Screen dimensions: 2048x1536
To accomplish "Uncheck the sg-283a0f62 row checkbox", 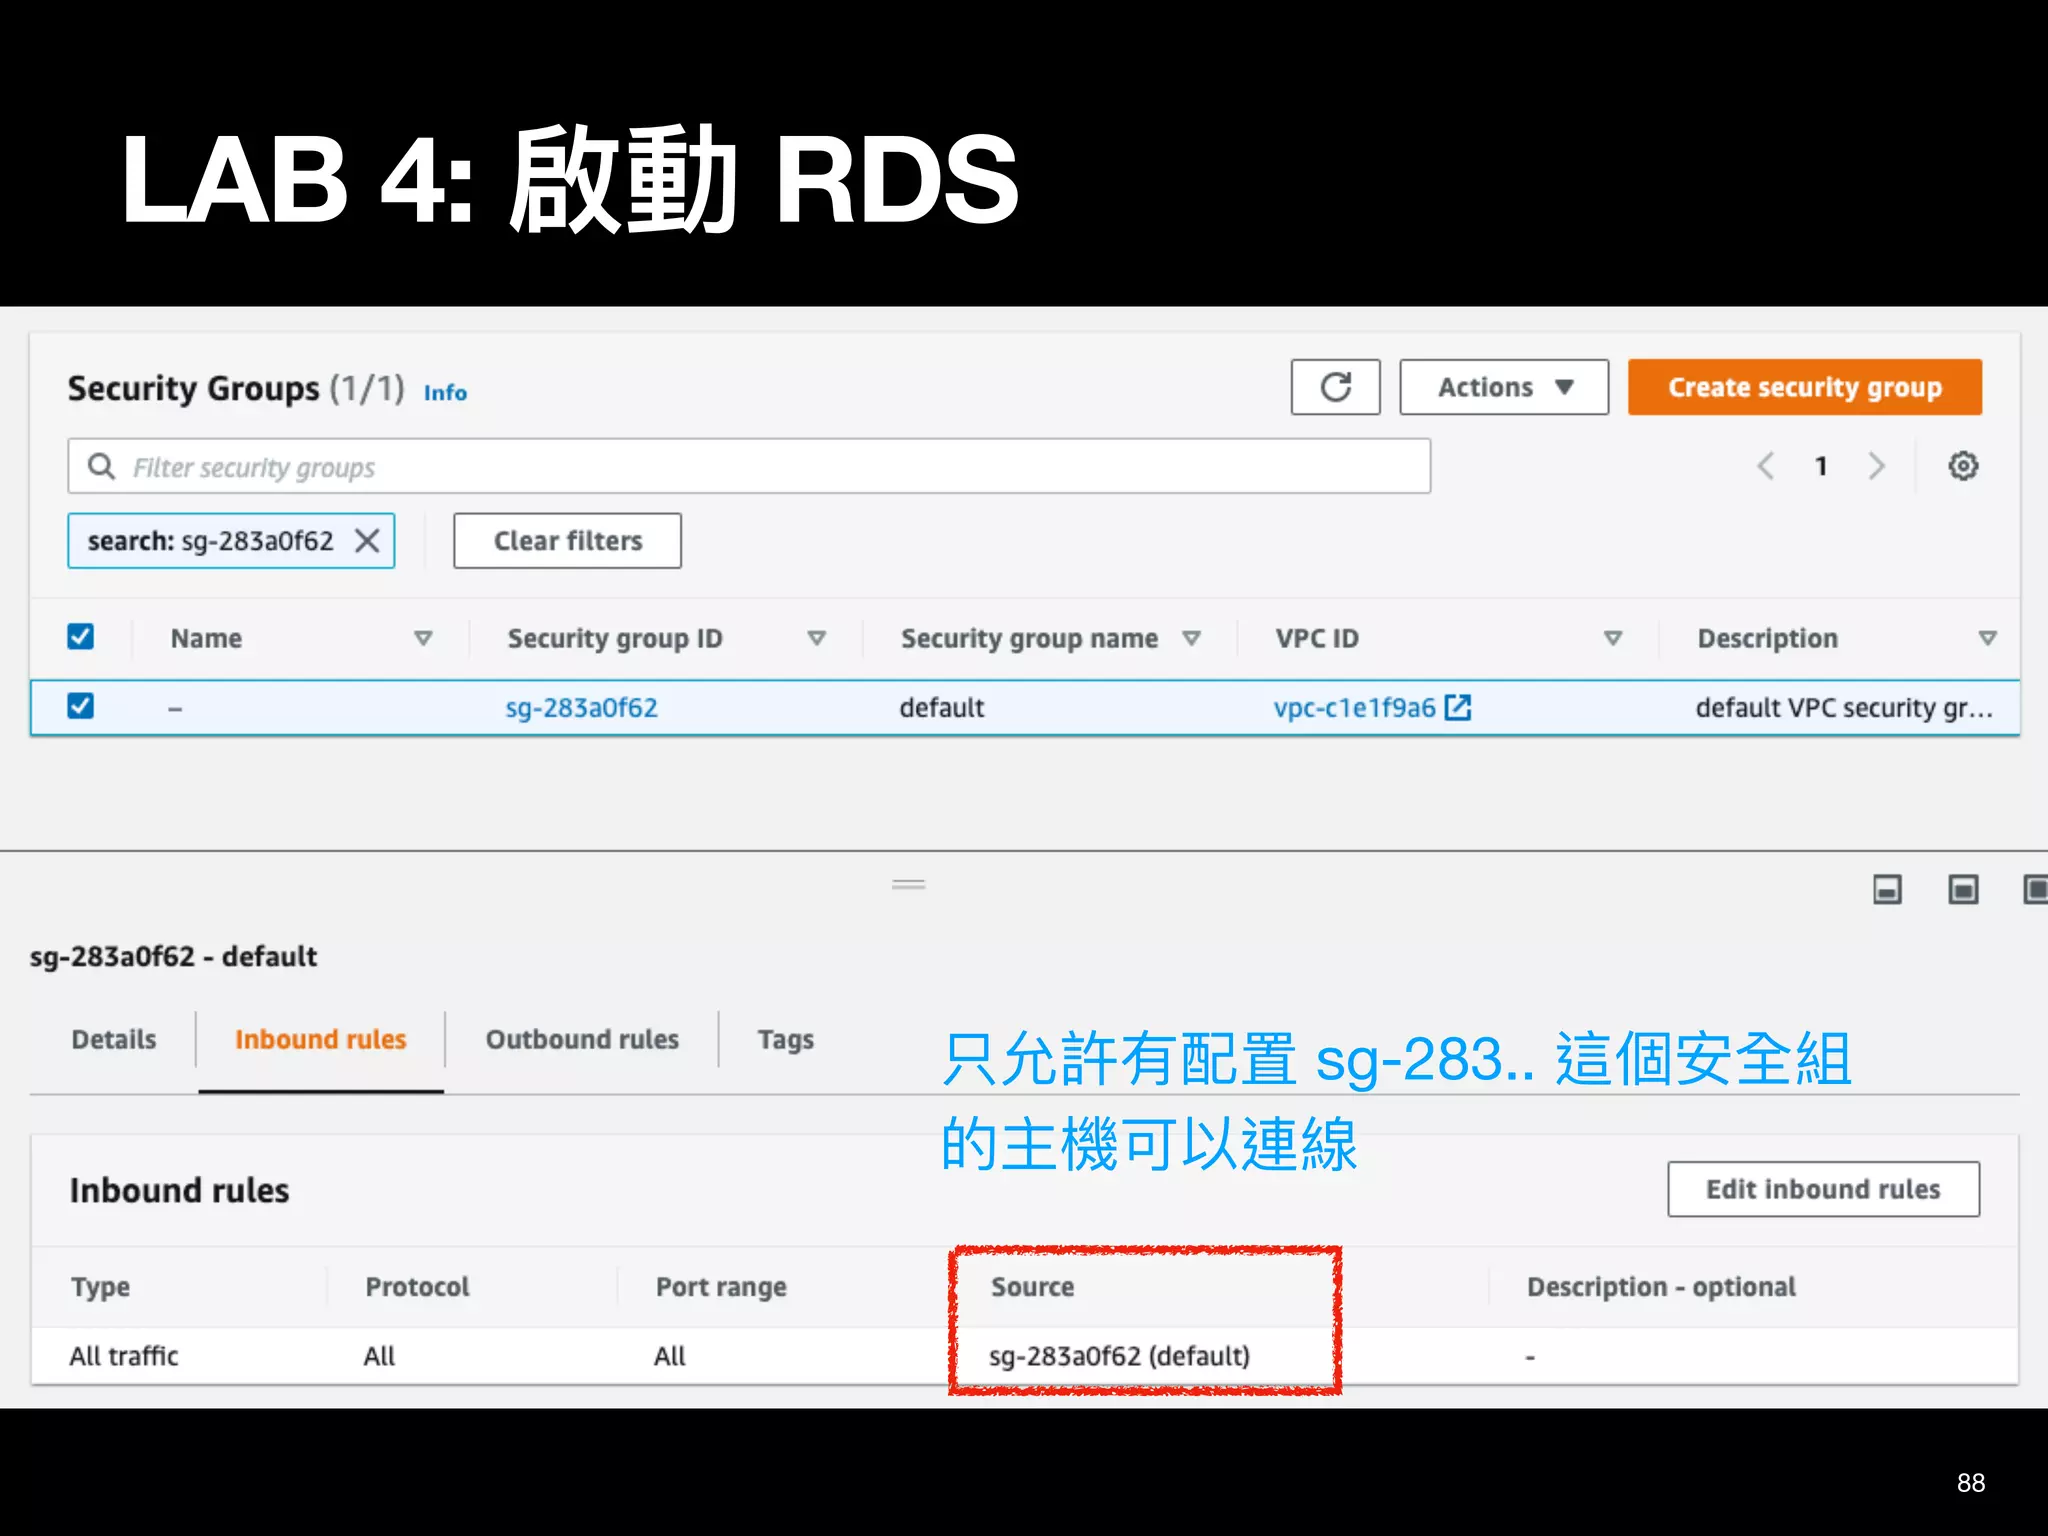I will [81, 706].
